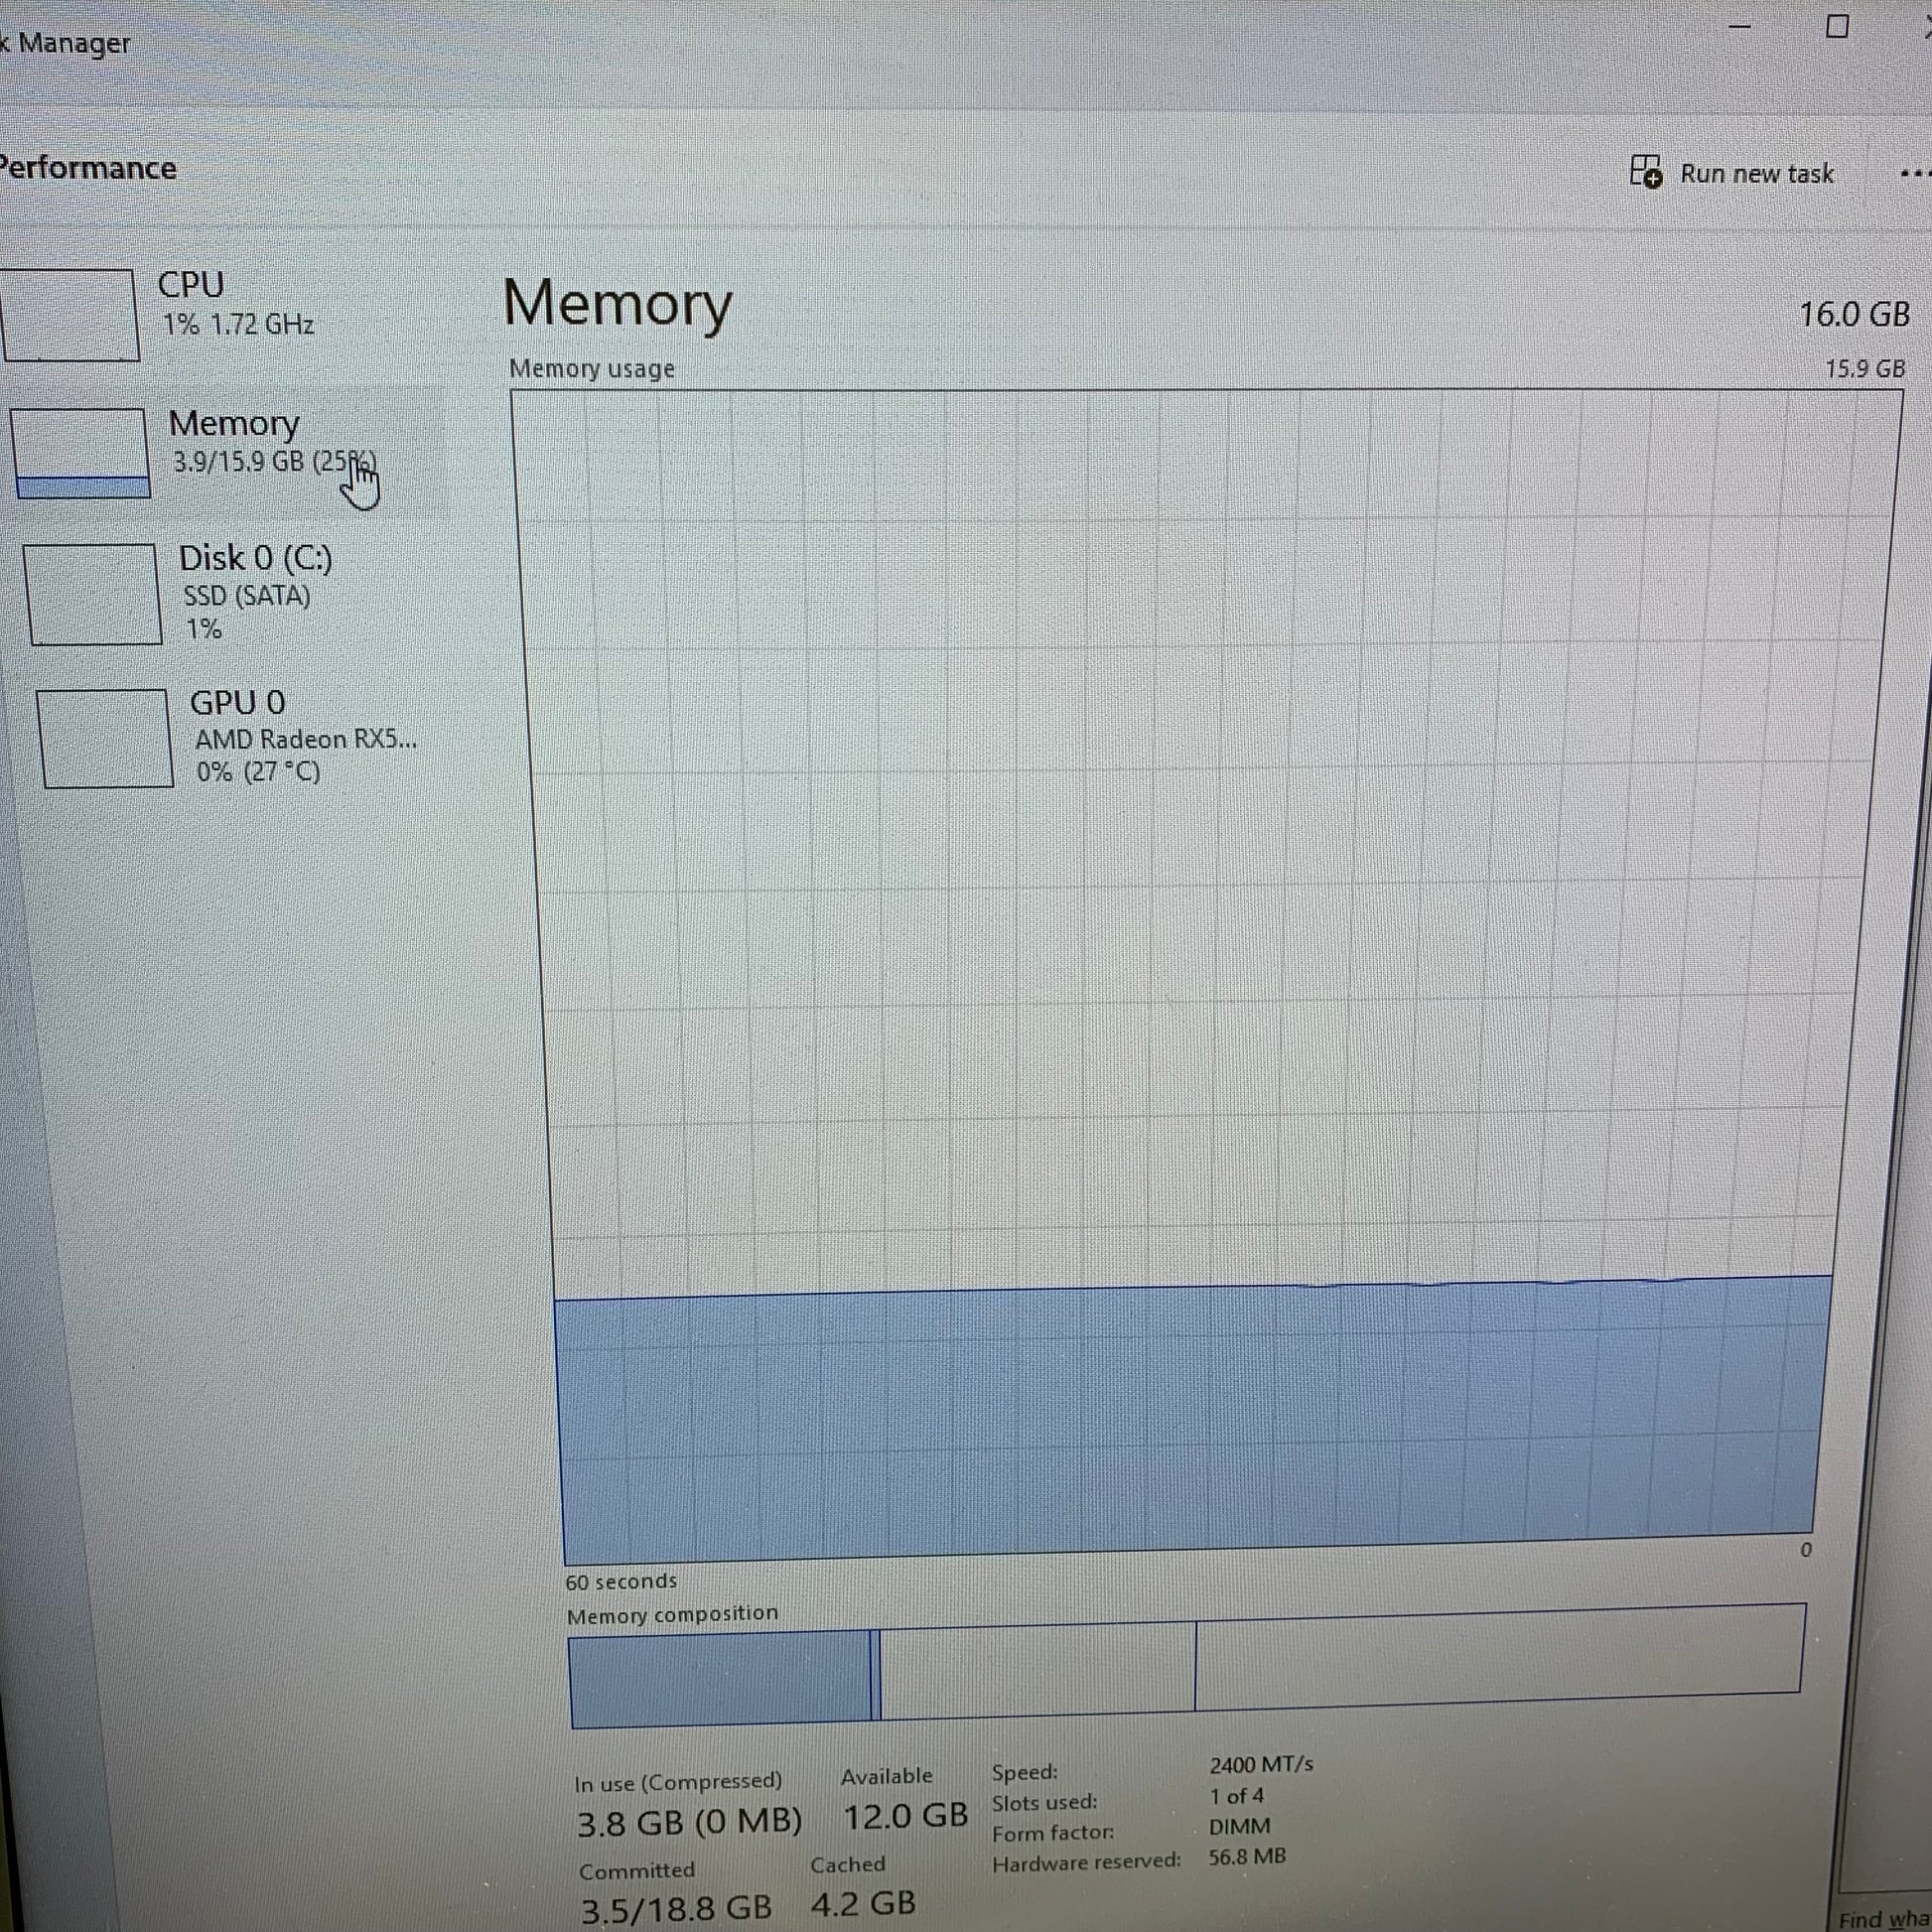Screen dimensions: 1932x1932
Task: Click the Performance page heading
Action: (x=88, y=168)
